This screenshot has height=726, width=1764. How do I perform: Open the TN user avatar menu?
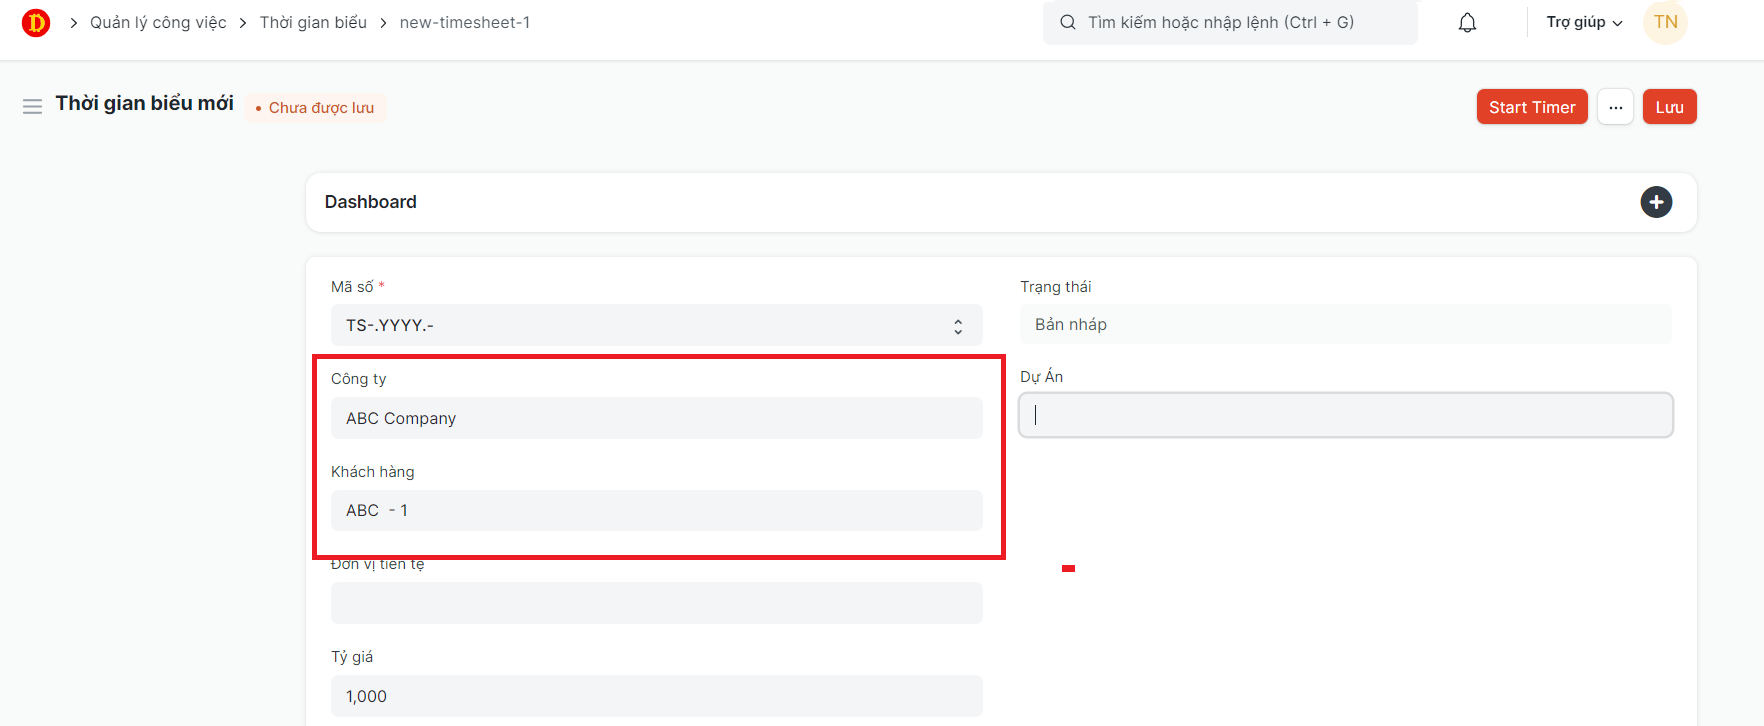click(1665, 22)
